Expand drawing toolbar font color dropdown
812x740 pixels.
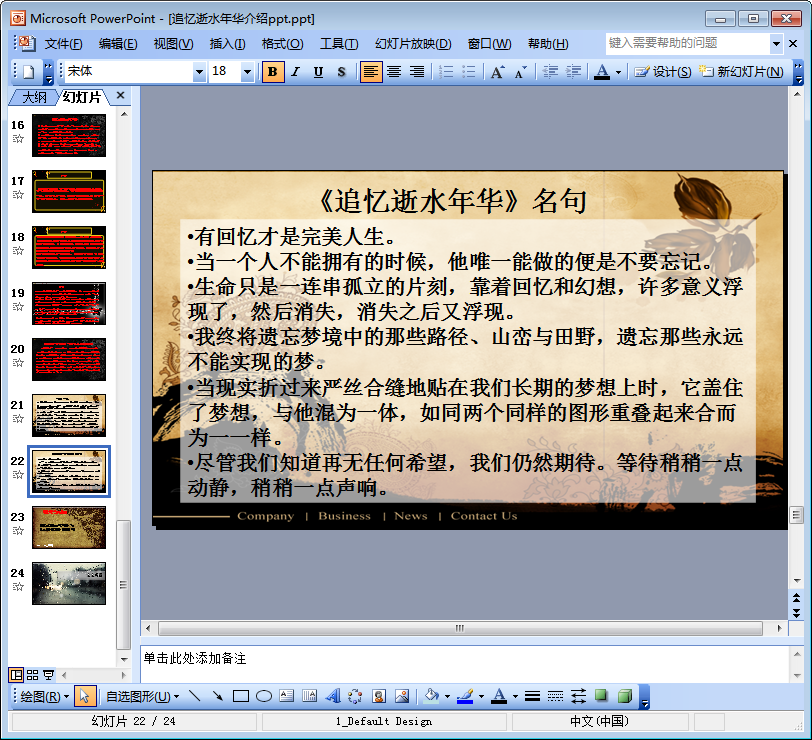515,697
